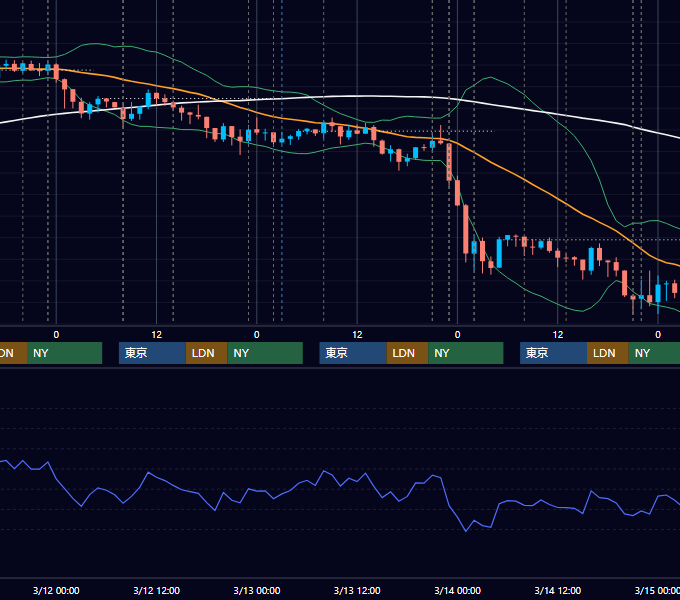This screenshot has width=680, height=600.
Task: Click the LDN session block on 3/14
Action: pos(608,353)
